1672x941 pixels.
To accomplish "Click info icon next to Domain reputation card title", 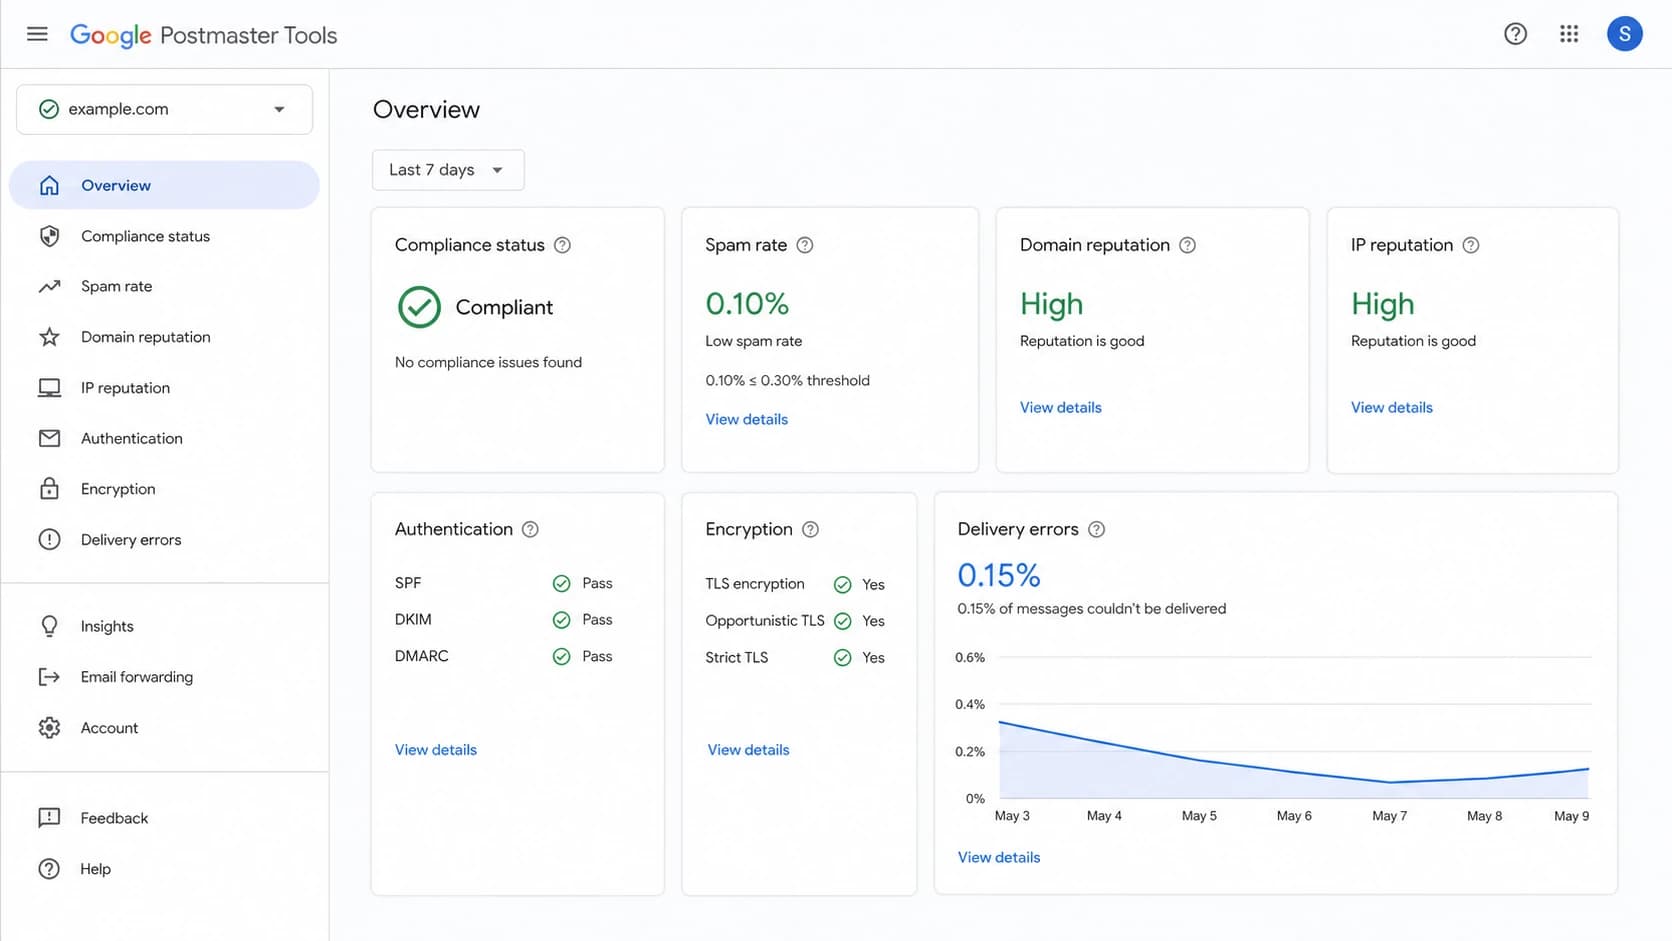I will pyautogui.click(x=1187, y=245).
